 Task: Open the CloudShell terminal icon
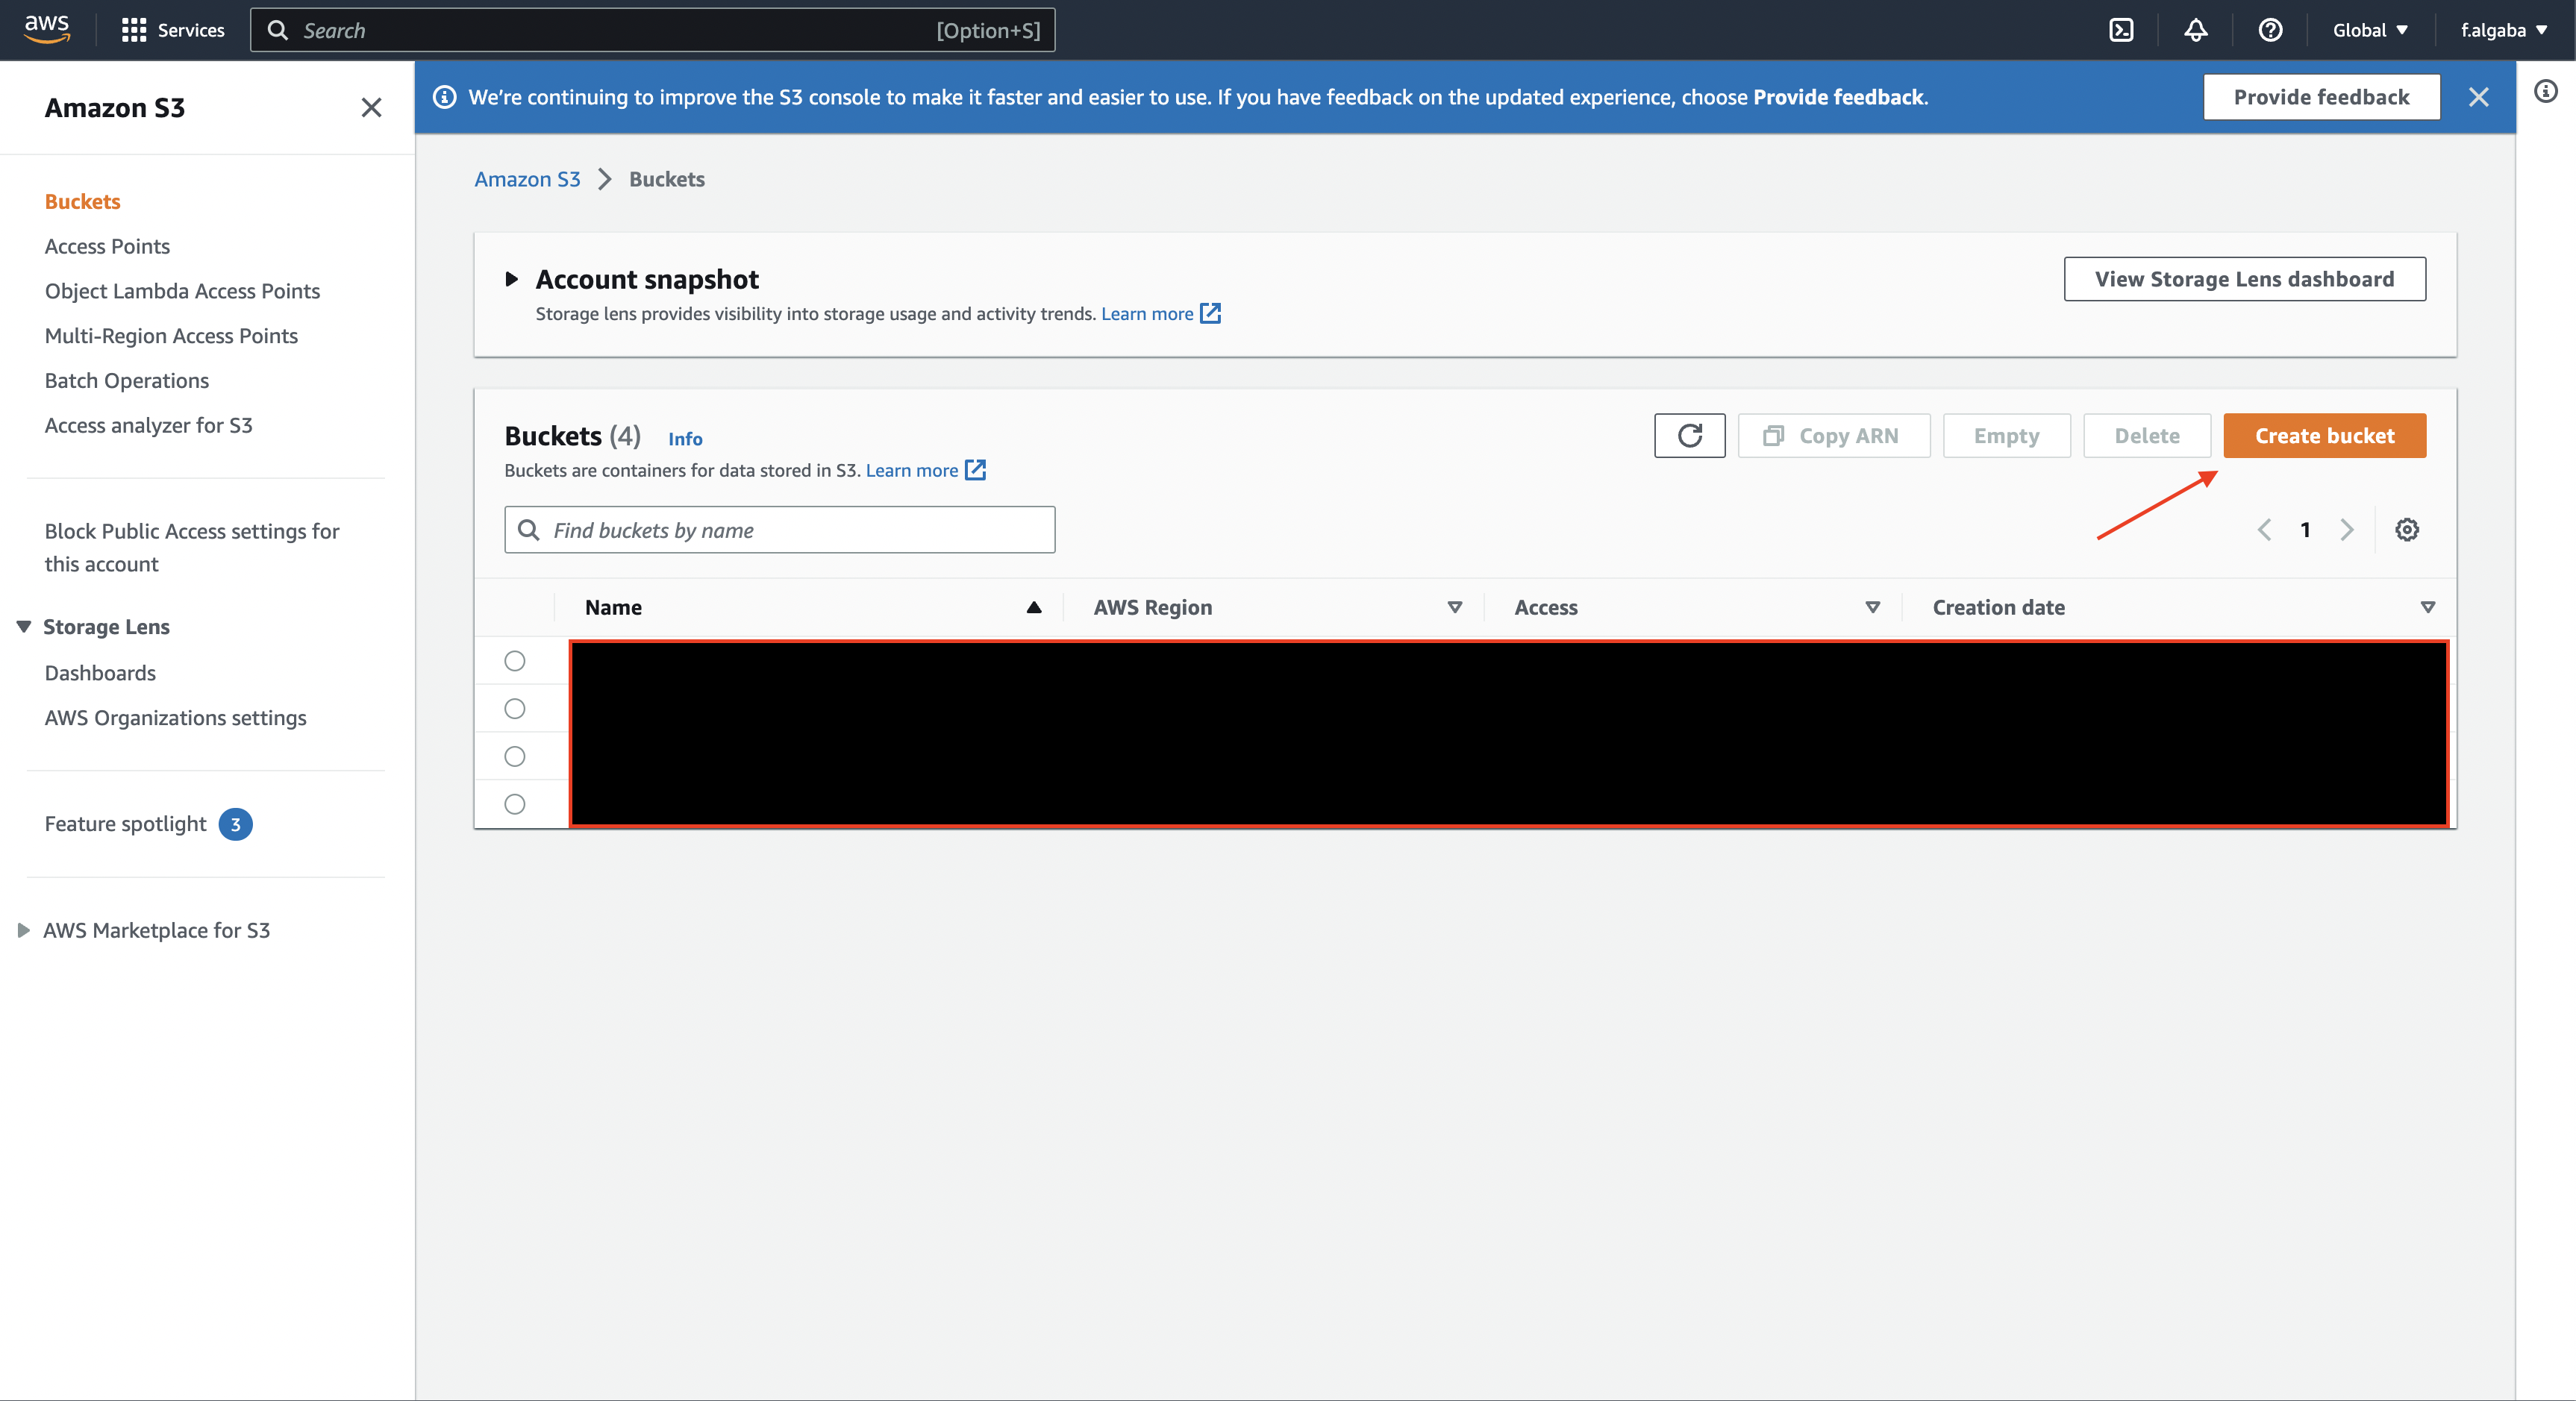[x=2121, y=30]
